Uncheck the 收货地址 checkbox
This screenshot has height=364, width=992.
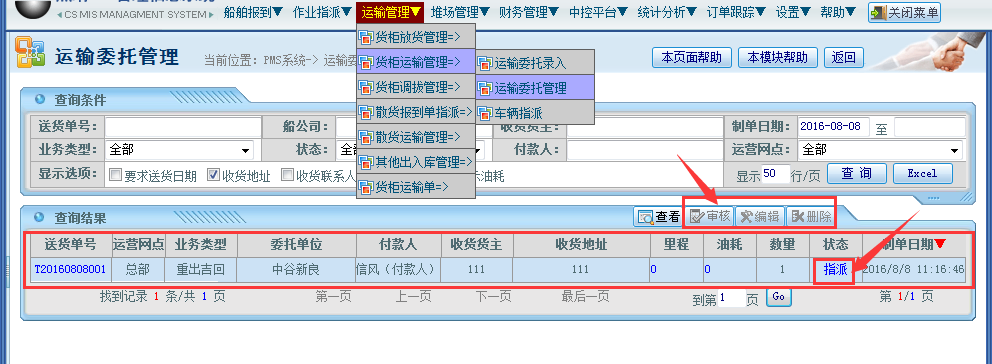click(214, 175)
